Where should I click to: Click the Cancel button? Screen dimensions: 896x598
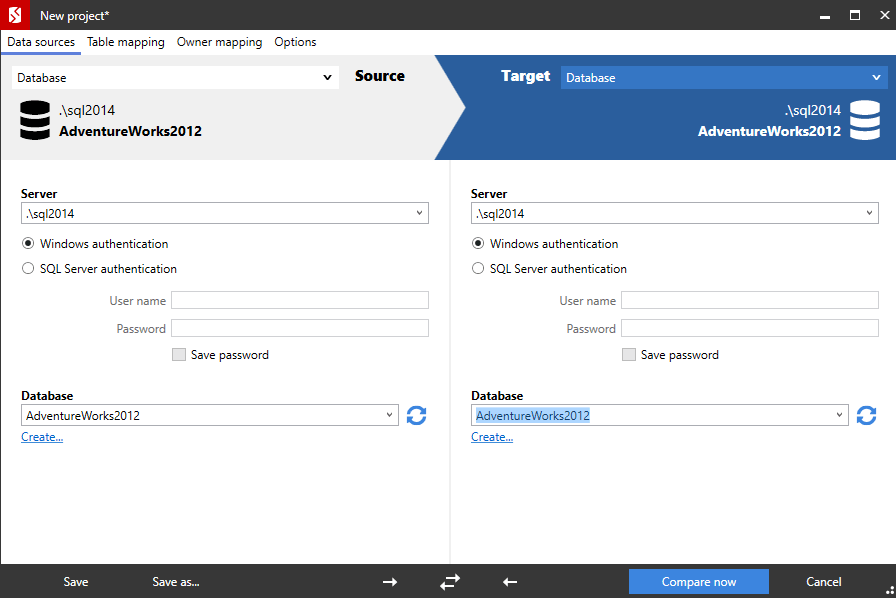click(x=823, y=582)
